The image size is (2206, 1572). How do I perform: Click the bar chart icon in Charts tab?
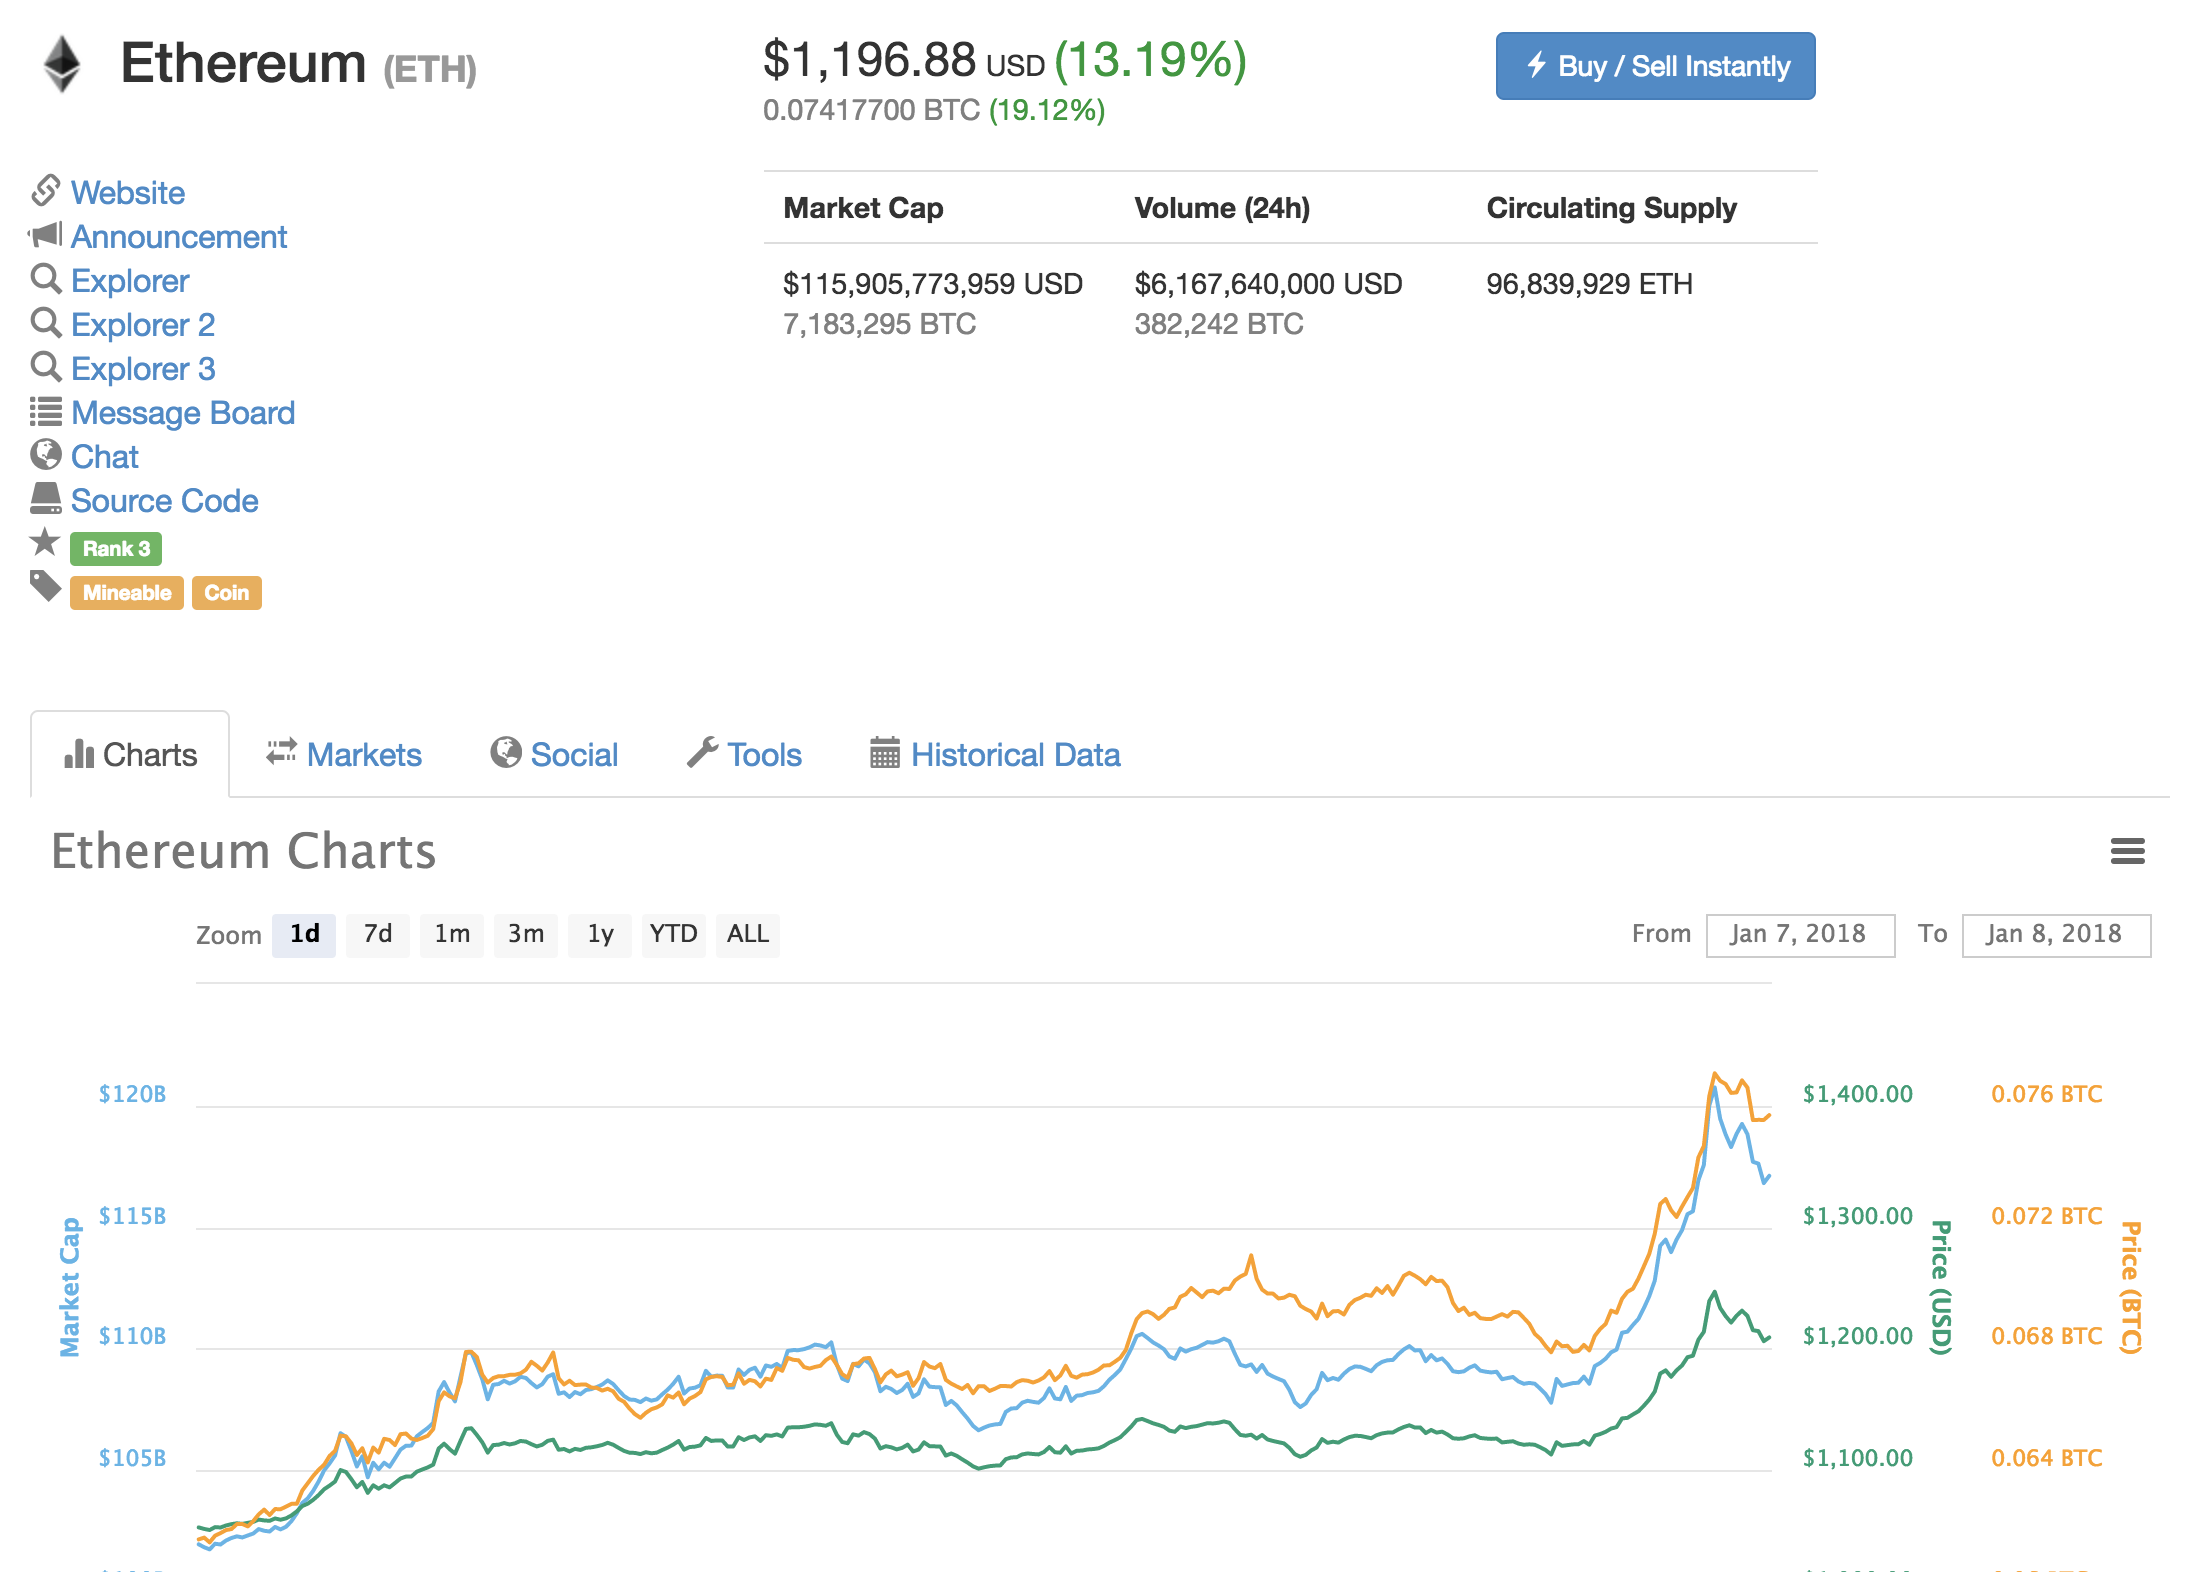click(79, 754)
